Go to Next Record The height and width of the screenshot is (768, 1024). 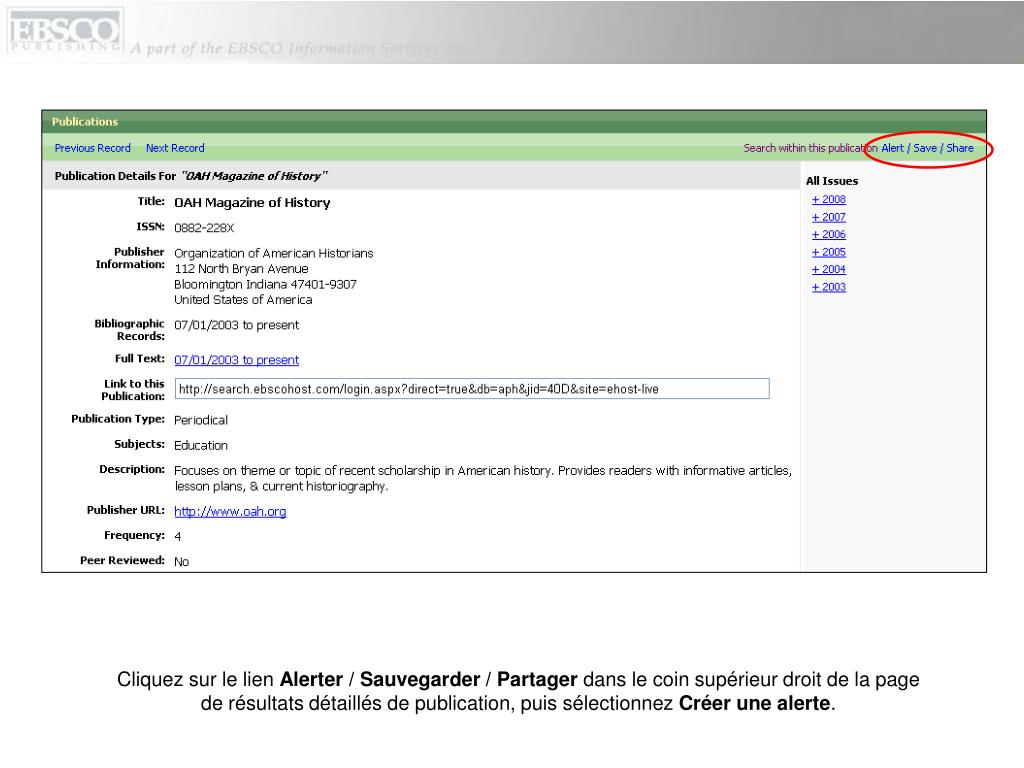[x=175, y=148]
